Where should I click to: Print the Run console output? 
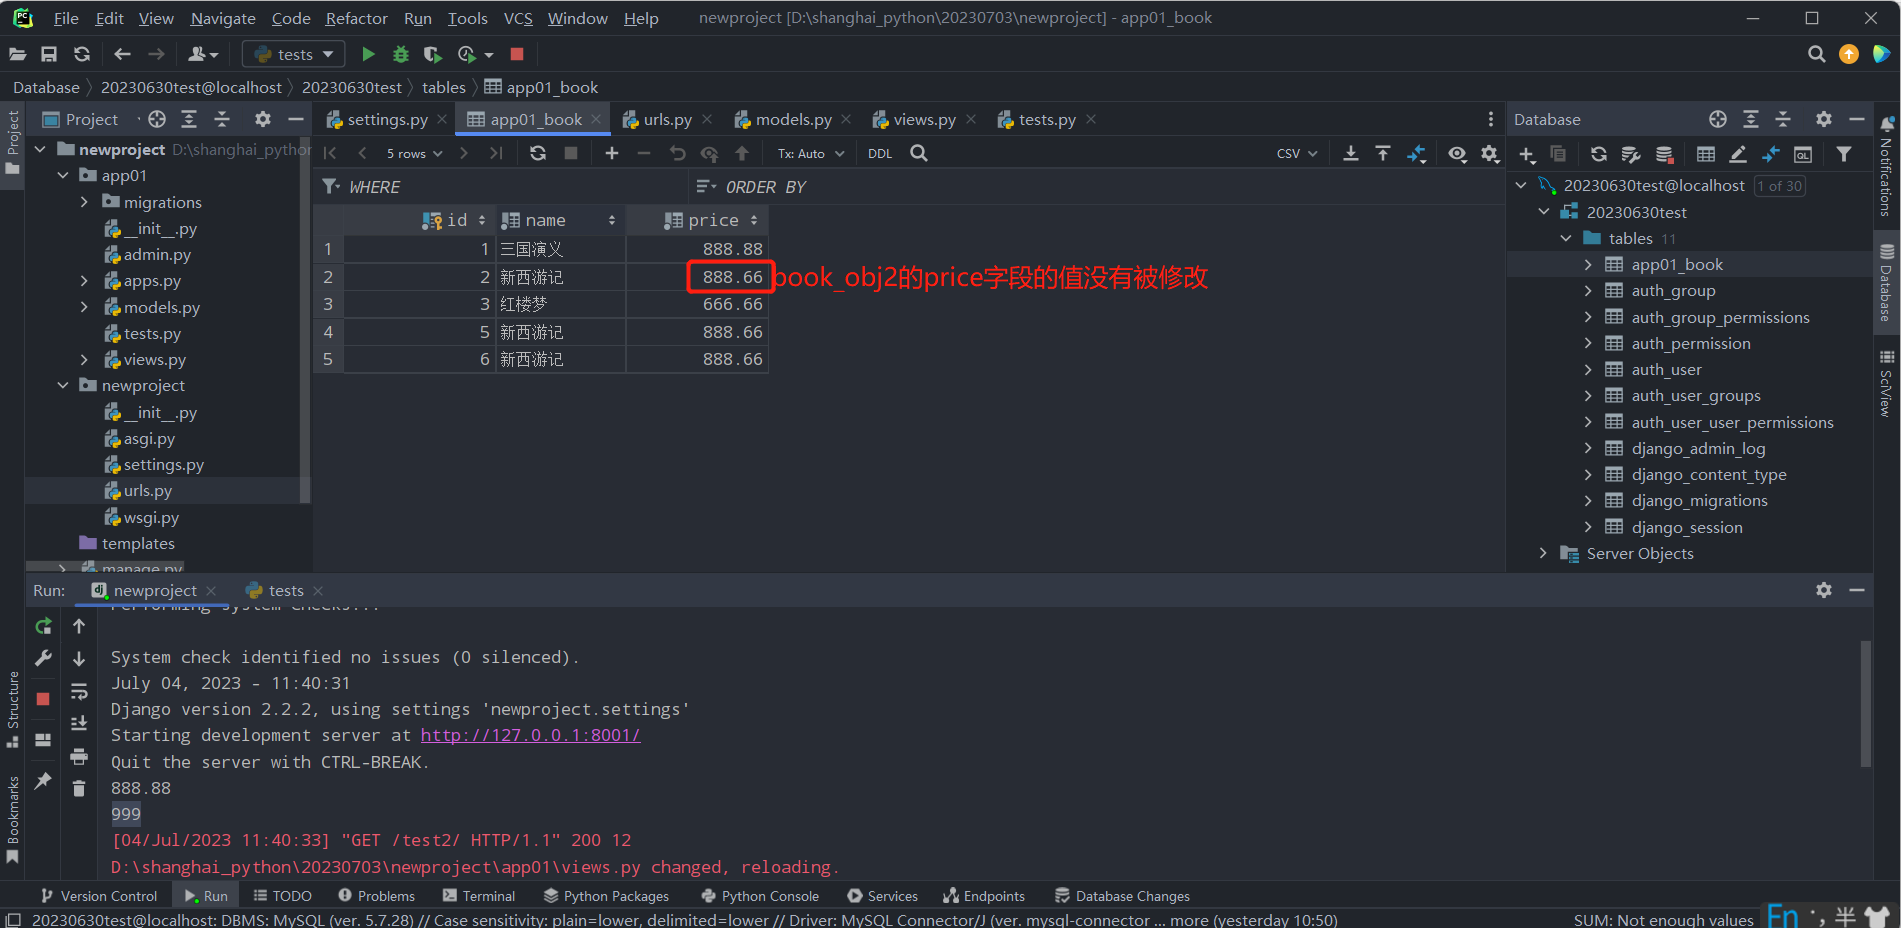coord(79,756)
